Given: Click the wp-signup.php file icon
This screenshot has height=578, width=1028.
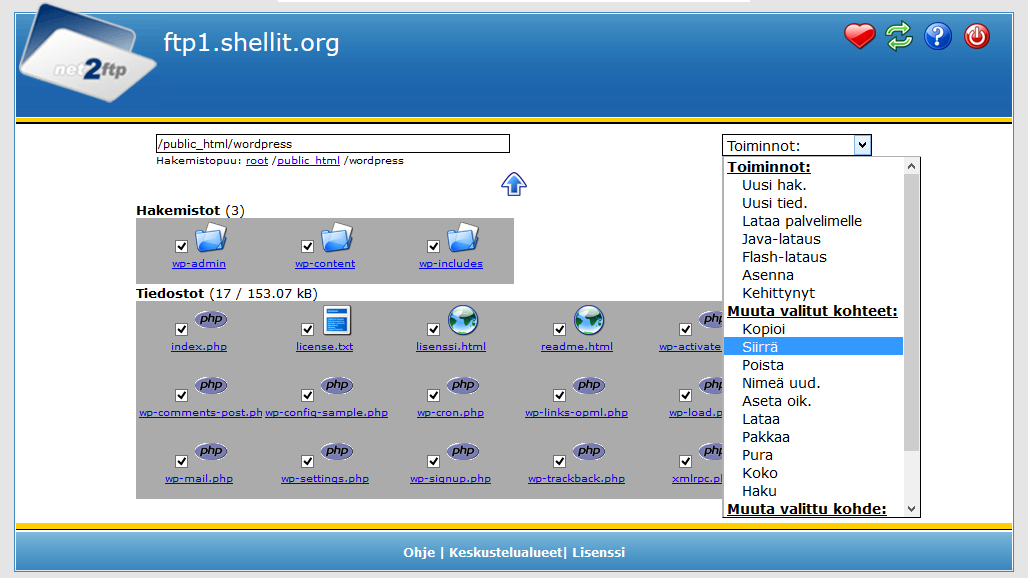Looking at the screenshot, I should pyautogui.click(x=462, y=451).
